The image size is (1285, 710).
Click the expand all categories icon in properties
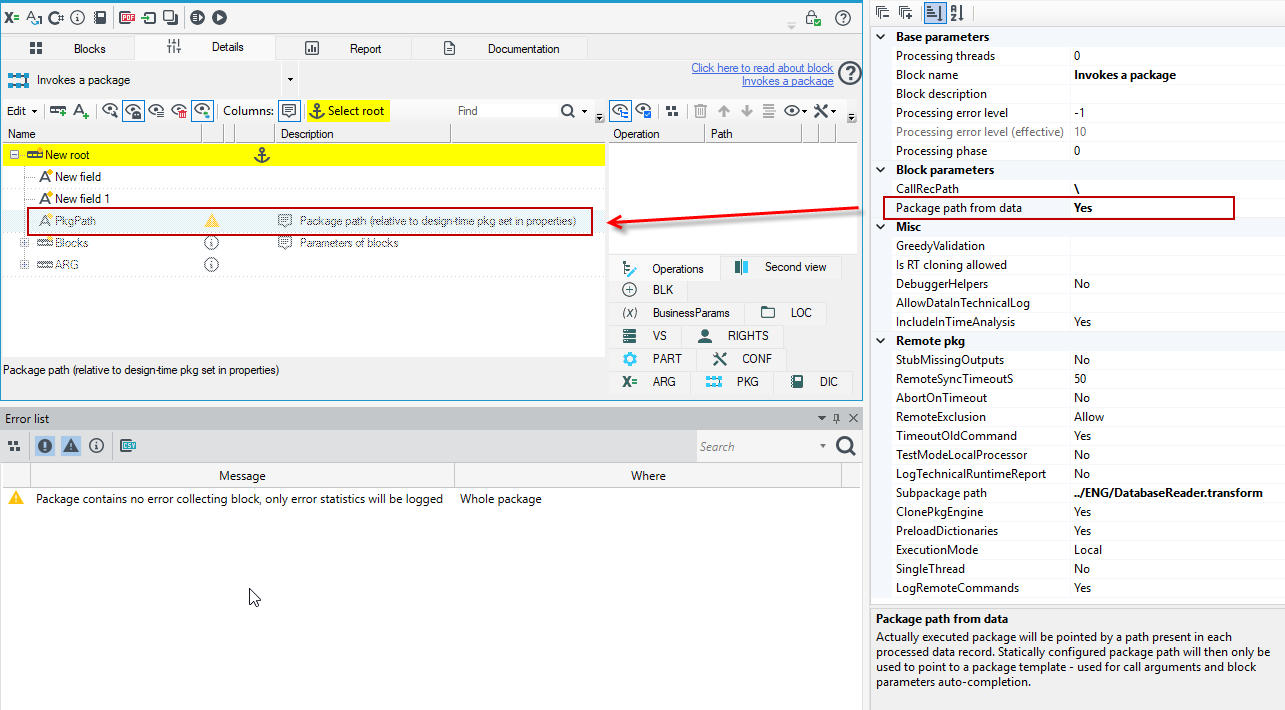click(x=906, y=12)
